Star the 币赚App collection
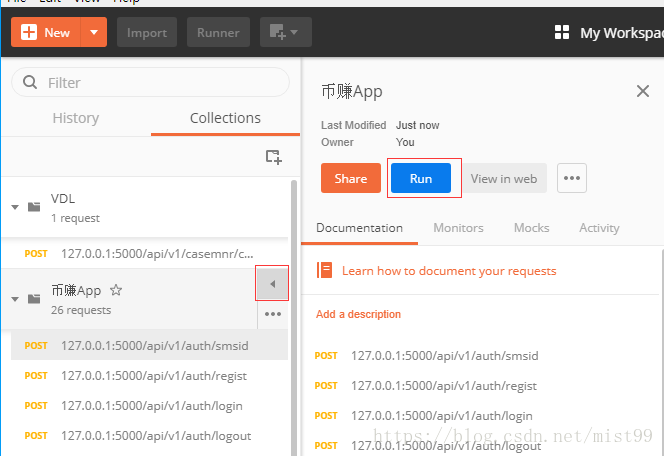The height and width of the screenshot is (456, 664). pos(116,290)
